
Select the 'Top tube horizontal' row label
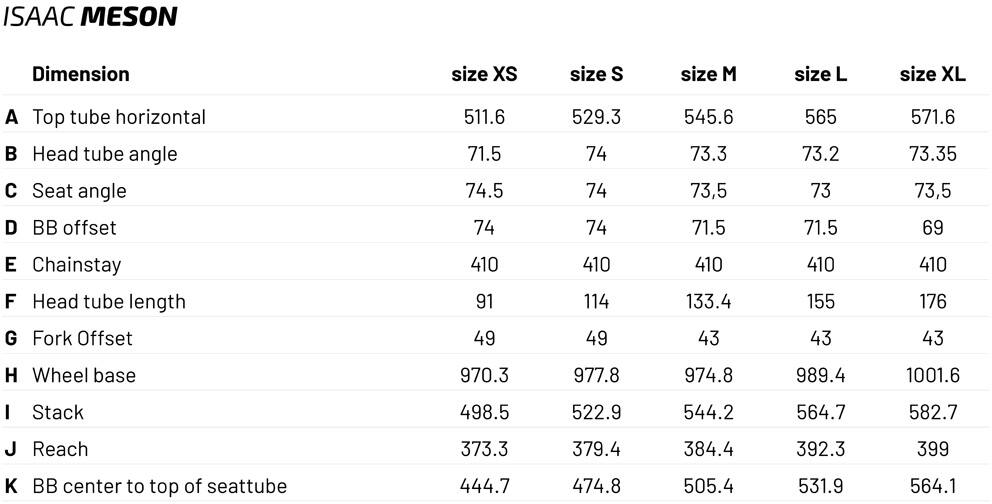(118, 117)
